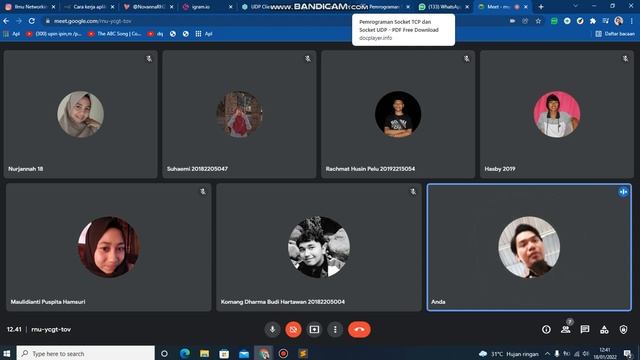Bookmark this page with the star icon
The height and width of the screenshot is (360, 640).
tap(538, 21)
